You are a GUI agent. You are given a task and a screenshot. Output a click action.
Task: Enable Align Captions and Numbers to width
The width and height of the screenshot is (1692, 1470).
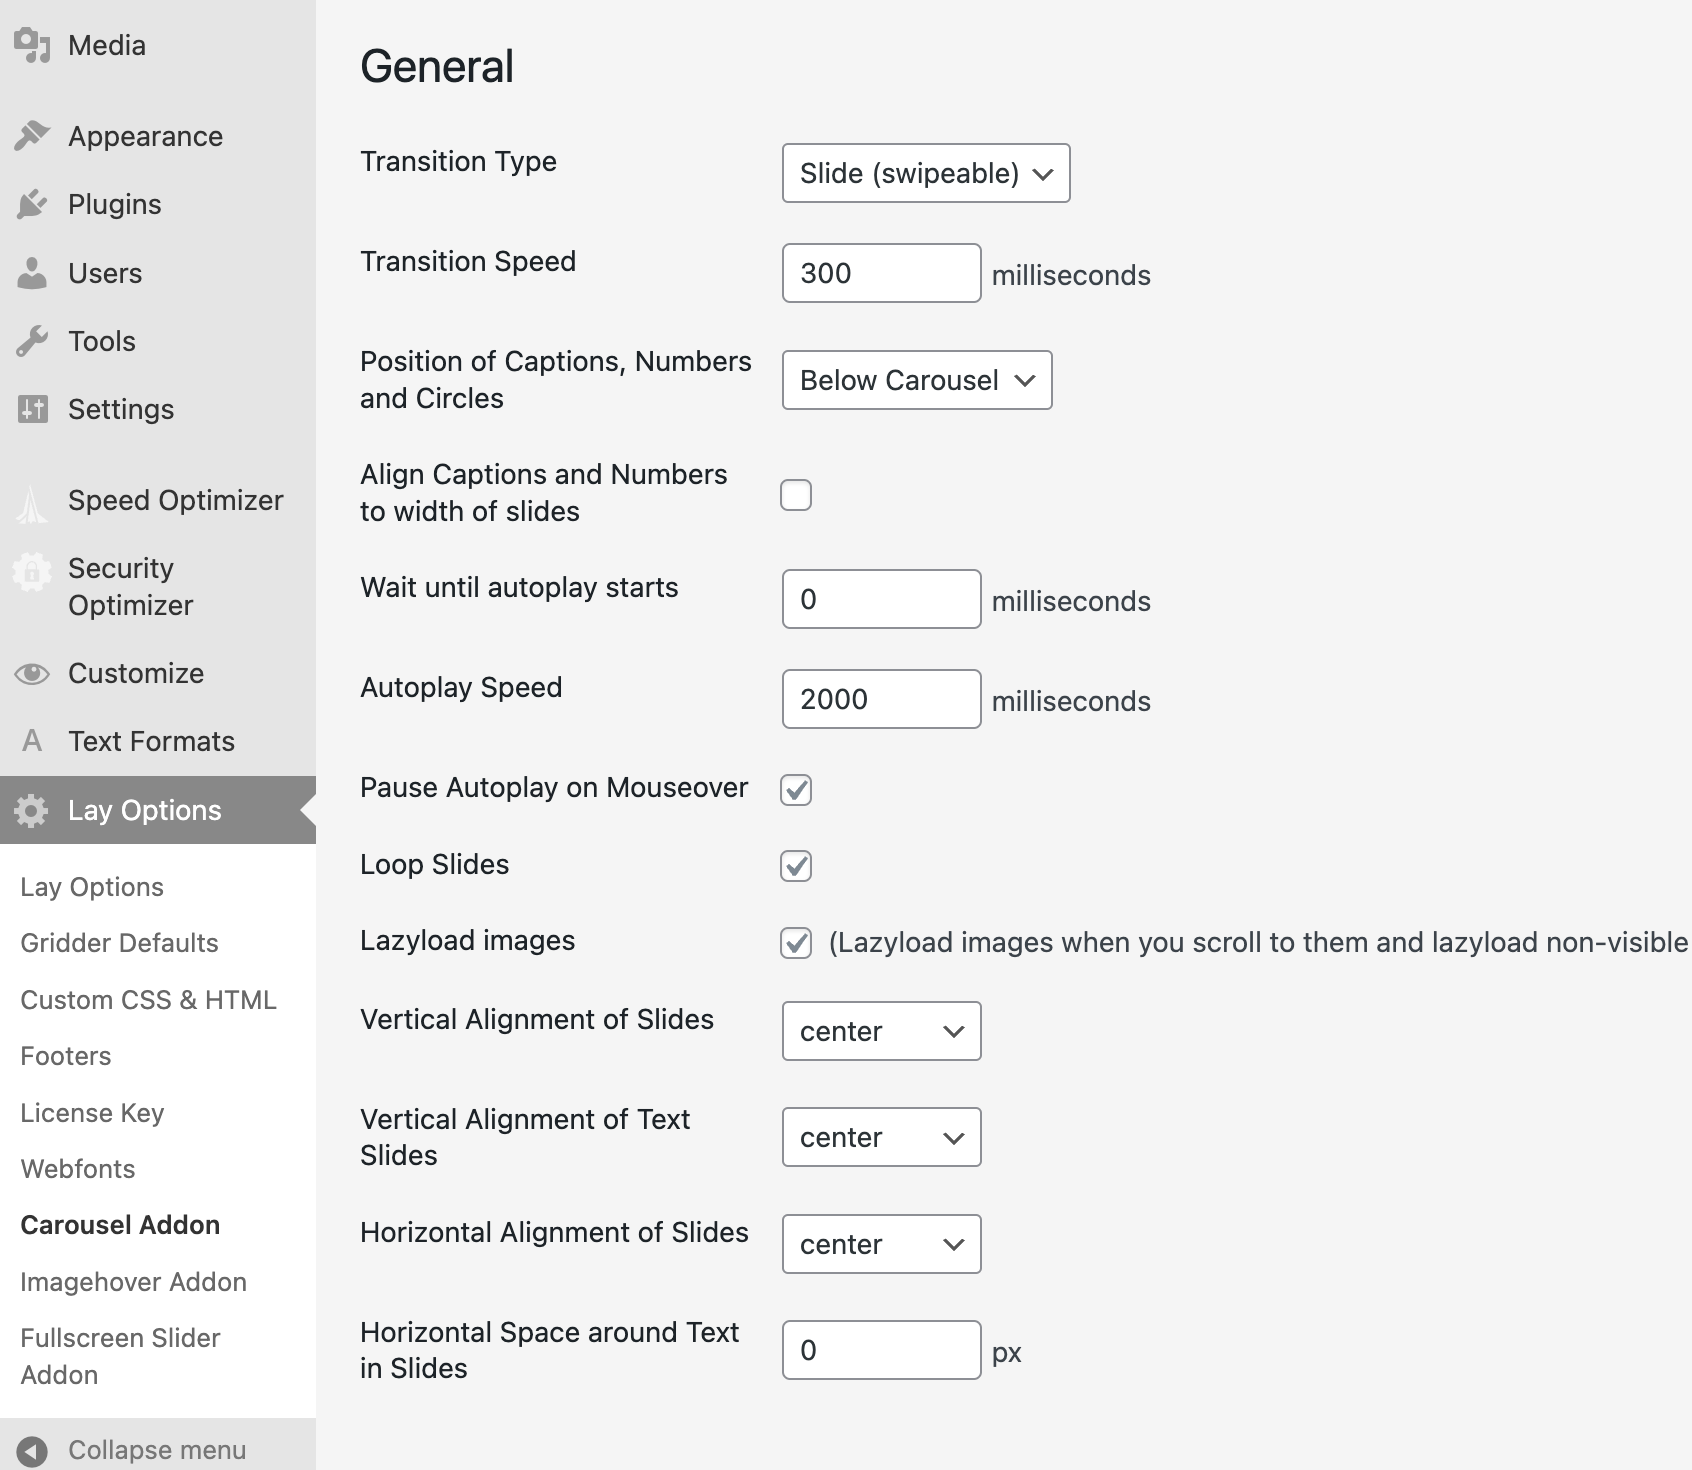pyautogui.click(x=796, y=494)
